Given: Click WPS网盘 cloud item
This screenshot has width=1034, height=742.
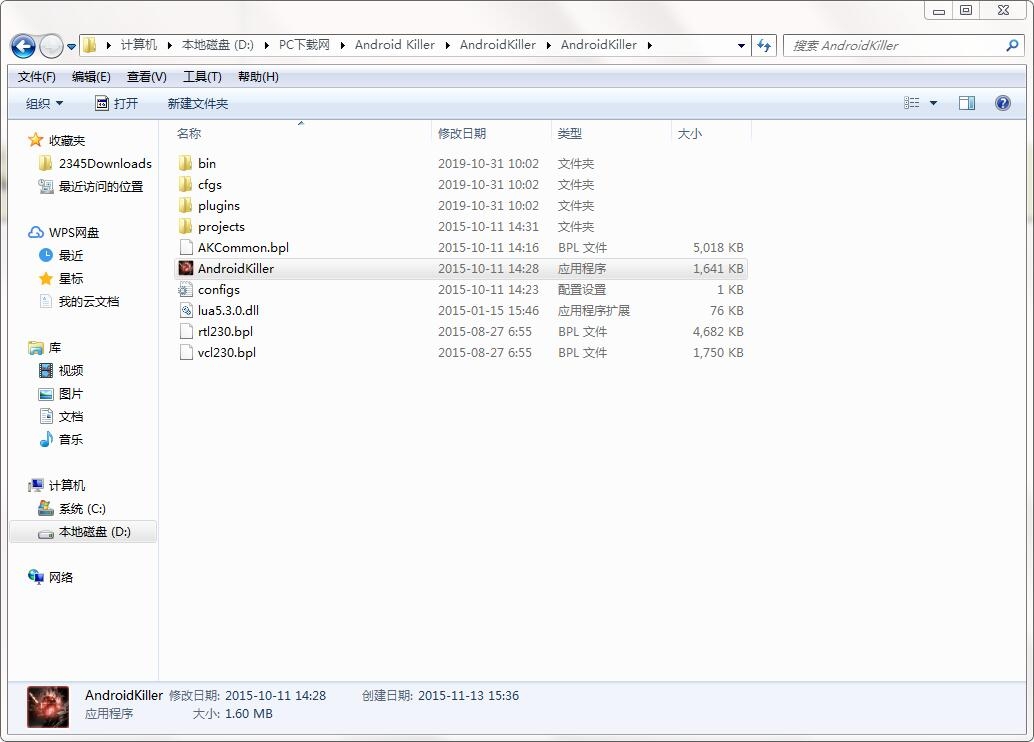Looking at the screenshot, I should click(x=64, y=233).
